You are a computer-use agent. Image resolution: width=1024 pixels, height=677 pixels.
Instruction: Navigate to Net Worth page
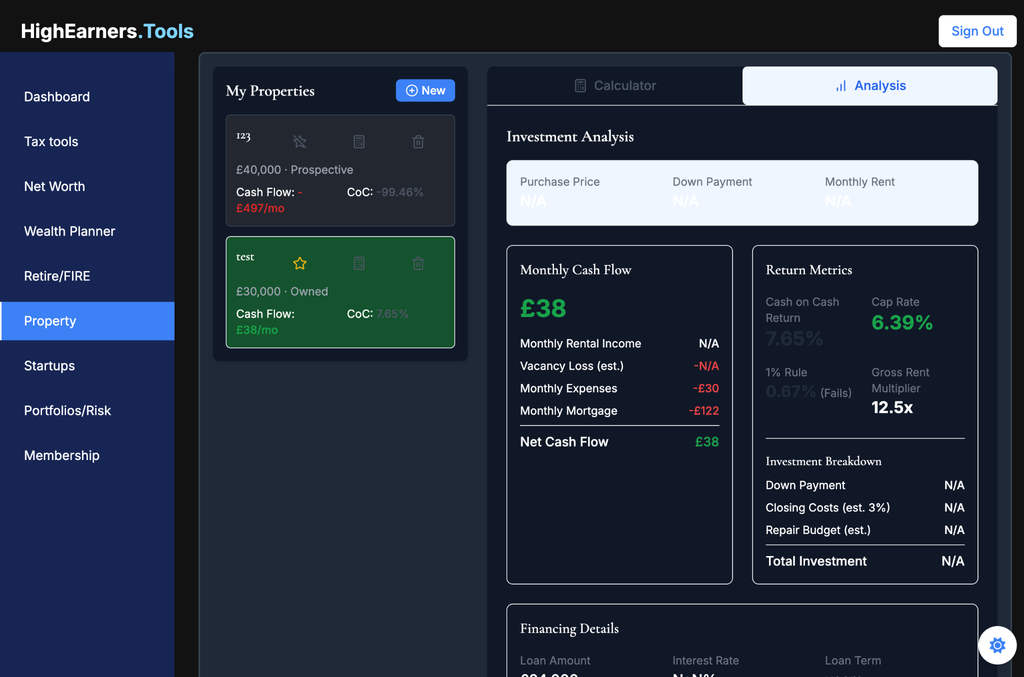(55, 187)
